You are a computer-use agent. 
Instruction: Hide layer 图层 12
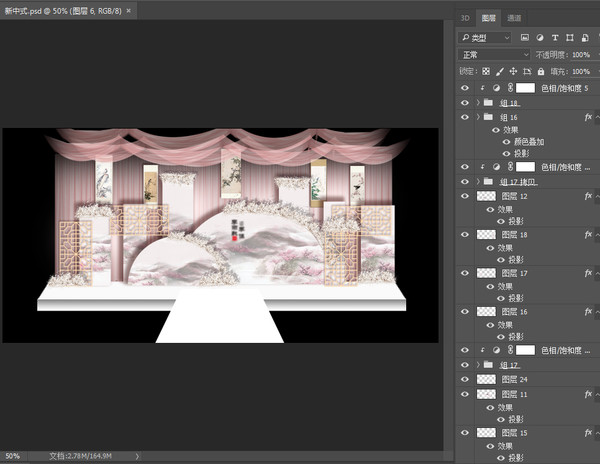click(465, 196)
